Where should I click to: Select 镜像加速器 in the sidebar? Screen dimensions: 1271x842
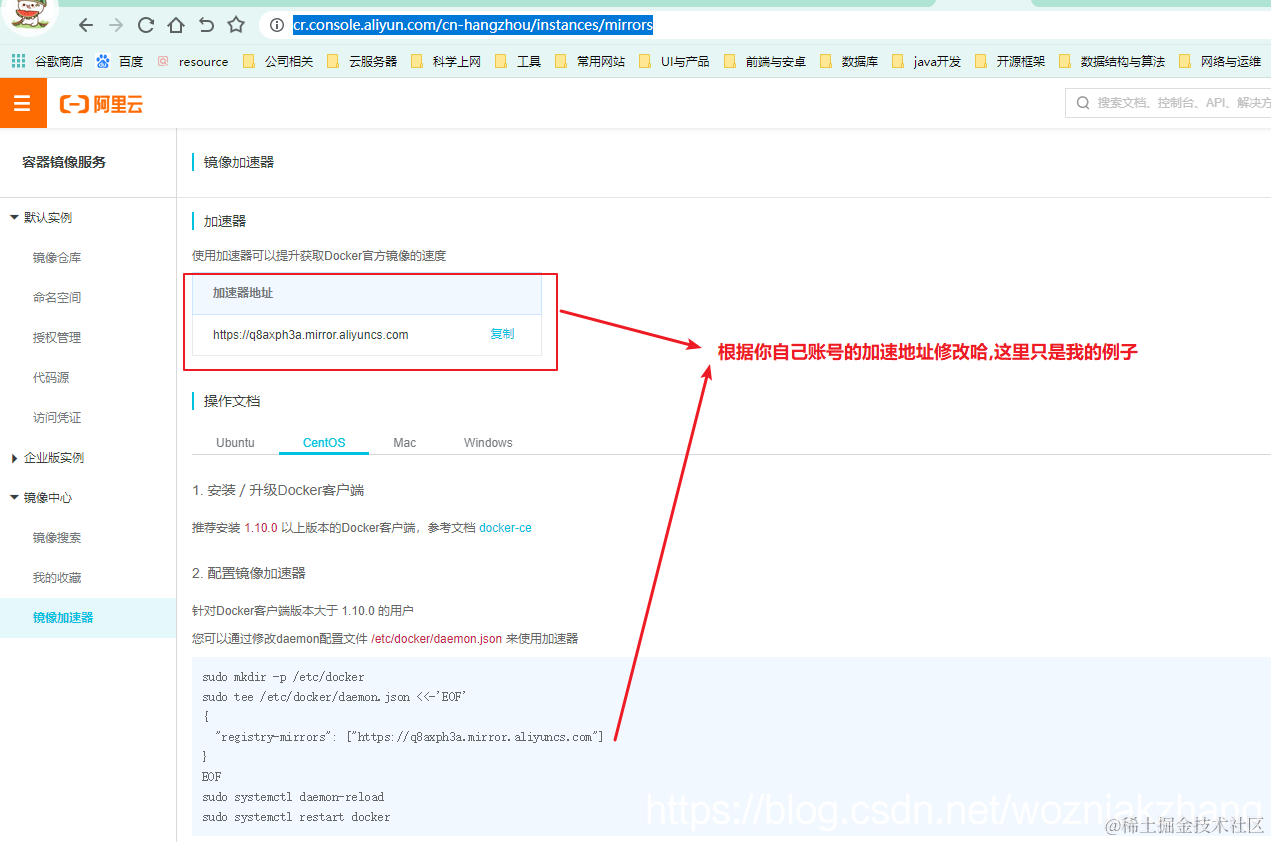(x=88, y=617)
